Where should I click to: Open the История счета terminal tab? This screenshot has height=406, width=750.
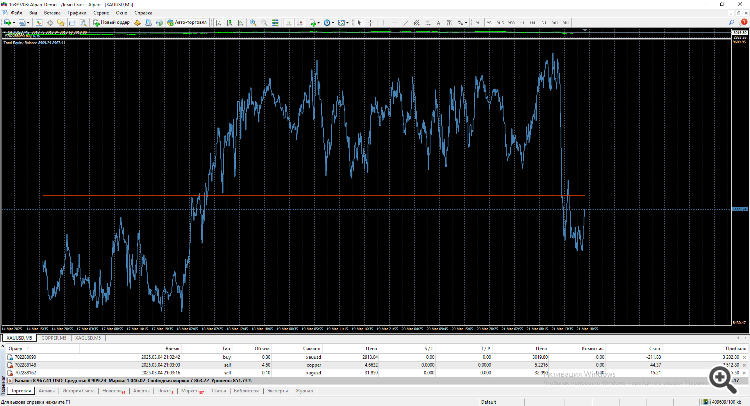tap(78, 391)
